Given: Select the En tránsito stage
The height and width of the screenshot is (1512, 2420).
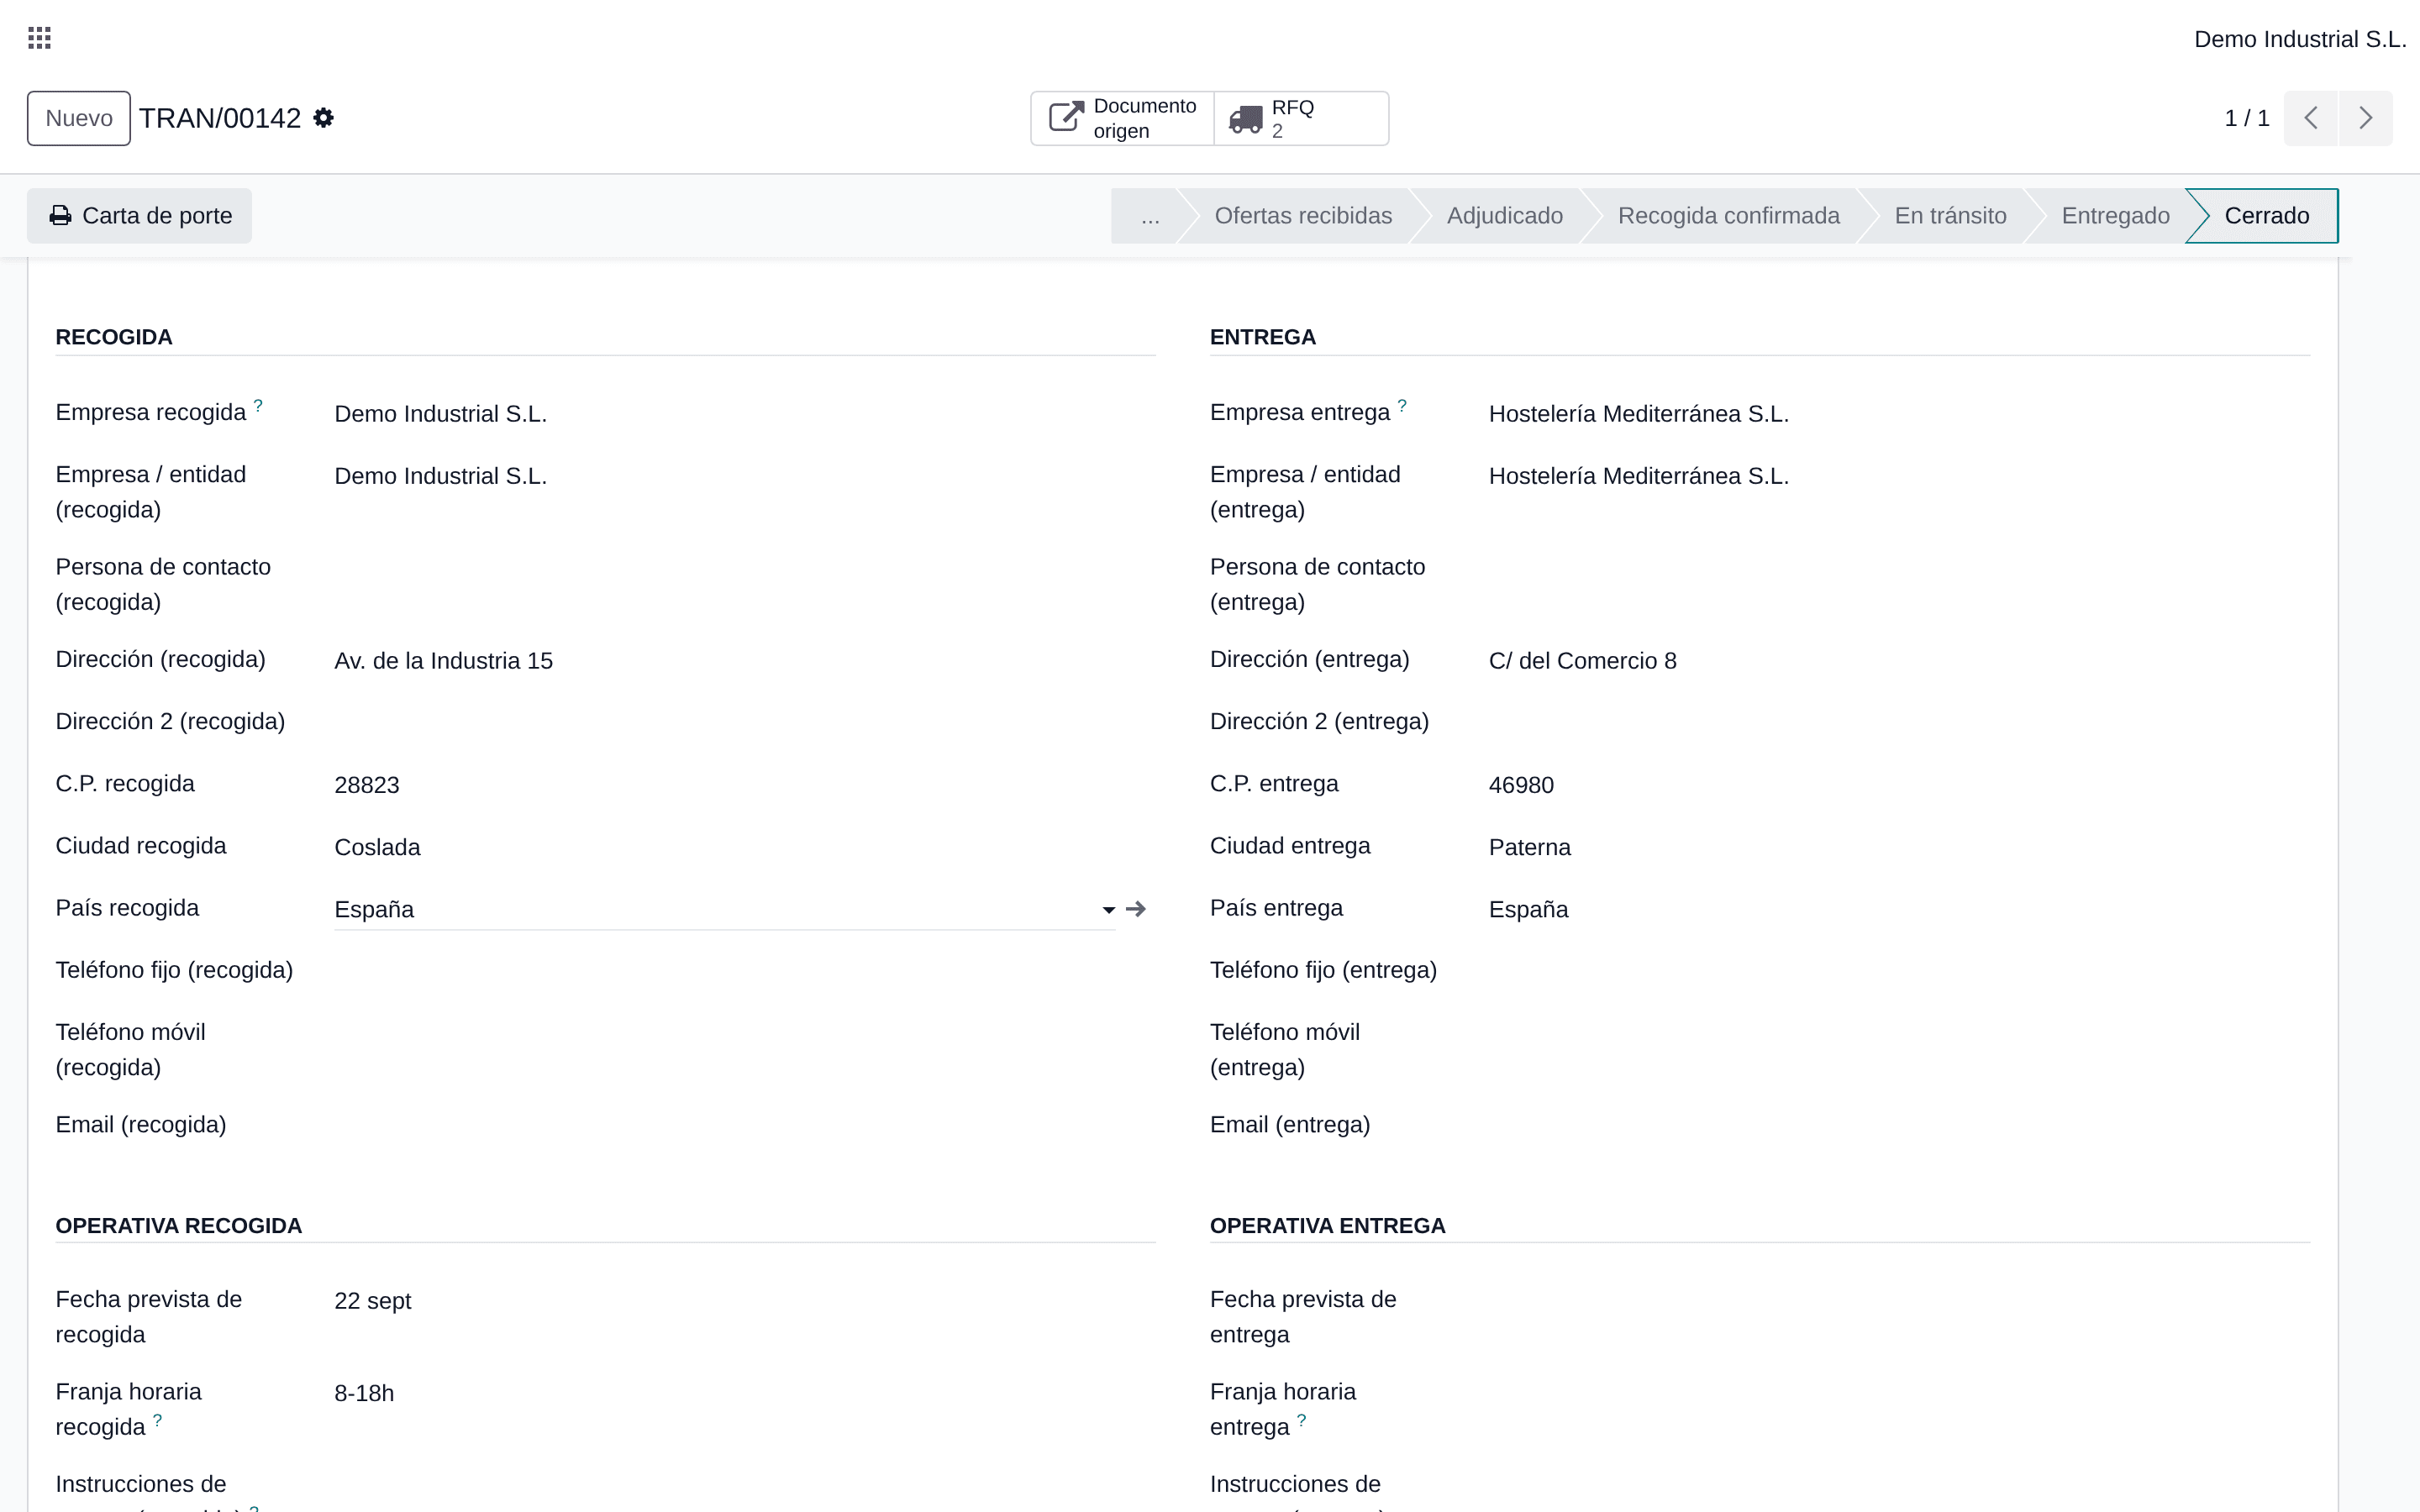Looking at the screenshot, I should [x=1950, y=216].
